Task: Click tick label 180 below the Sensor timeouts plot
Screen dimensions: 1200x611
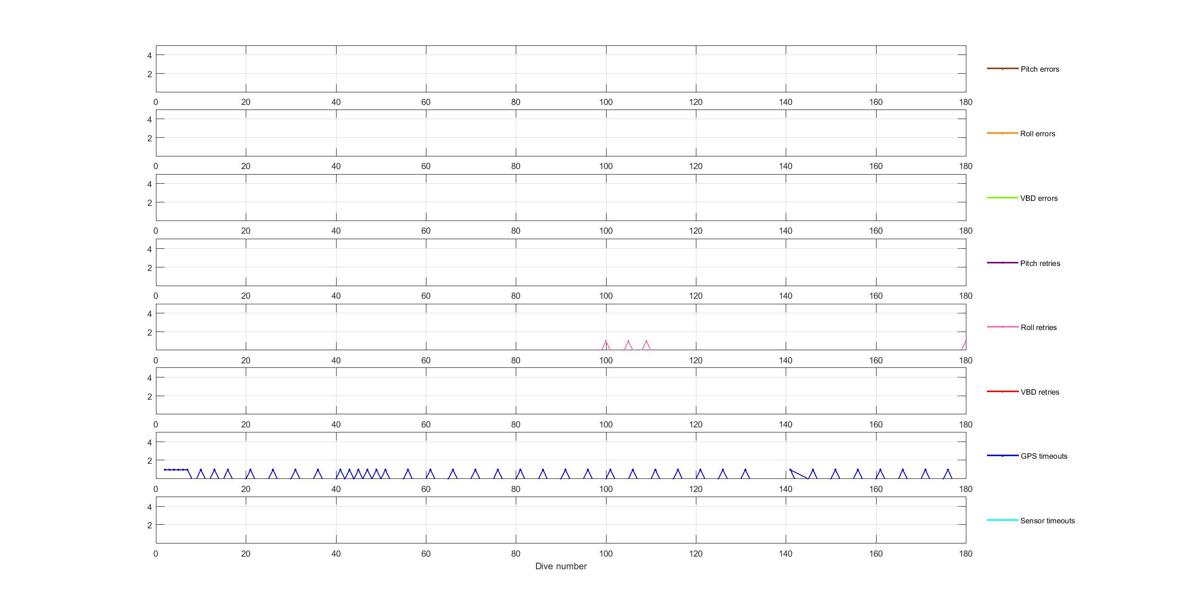Action: (965, 552)
